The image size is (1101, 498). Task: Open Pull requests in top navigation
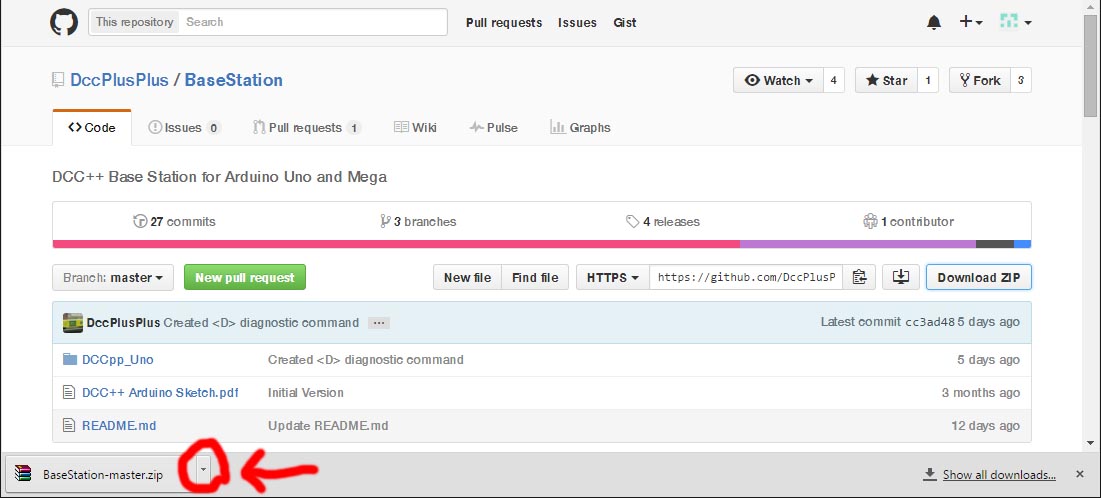click(504, 22)
